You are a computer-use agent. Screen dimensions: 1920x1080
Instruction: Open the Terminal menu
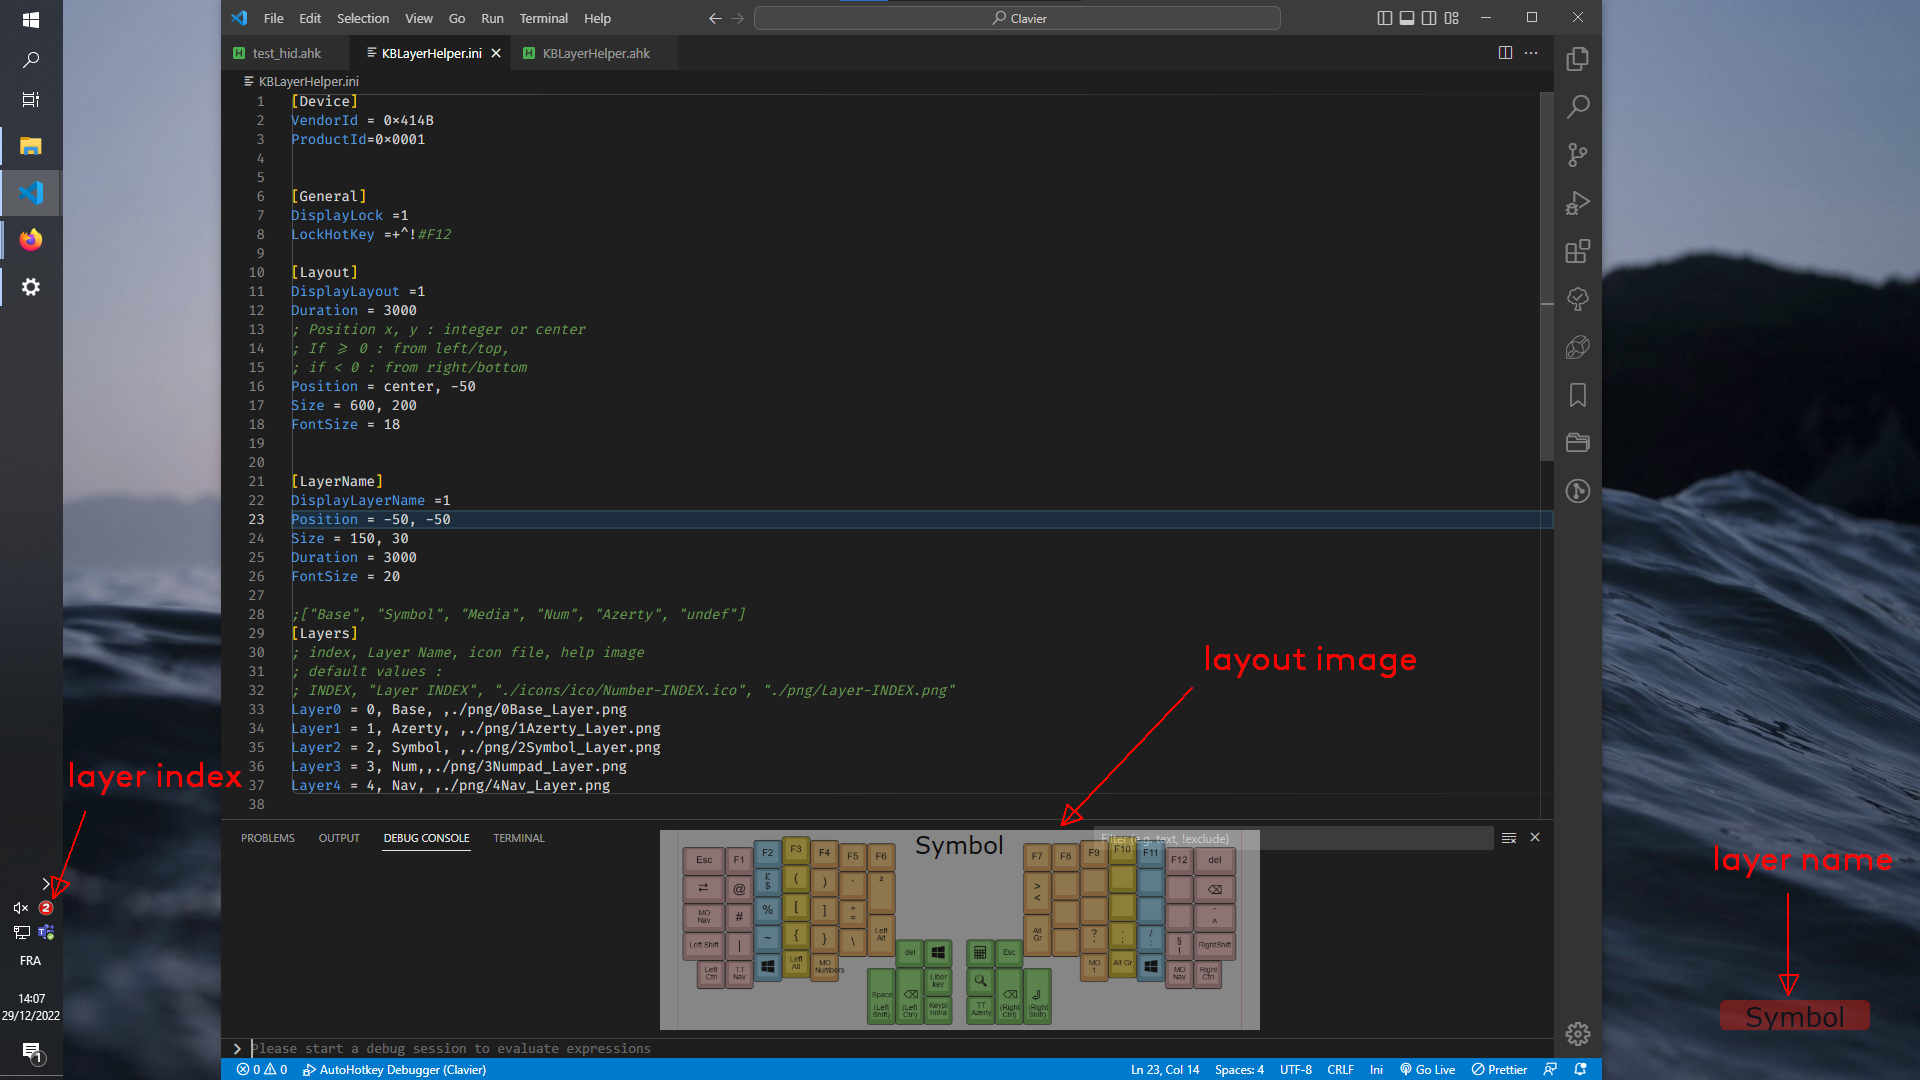(x=543, y=18)
